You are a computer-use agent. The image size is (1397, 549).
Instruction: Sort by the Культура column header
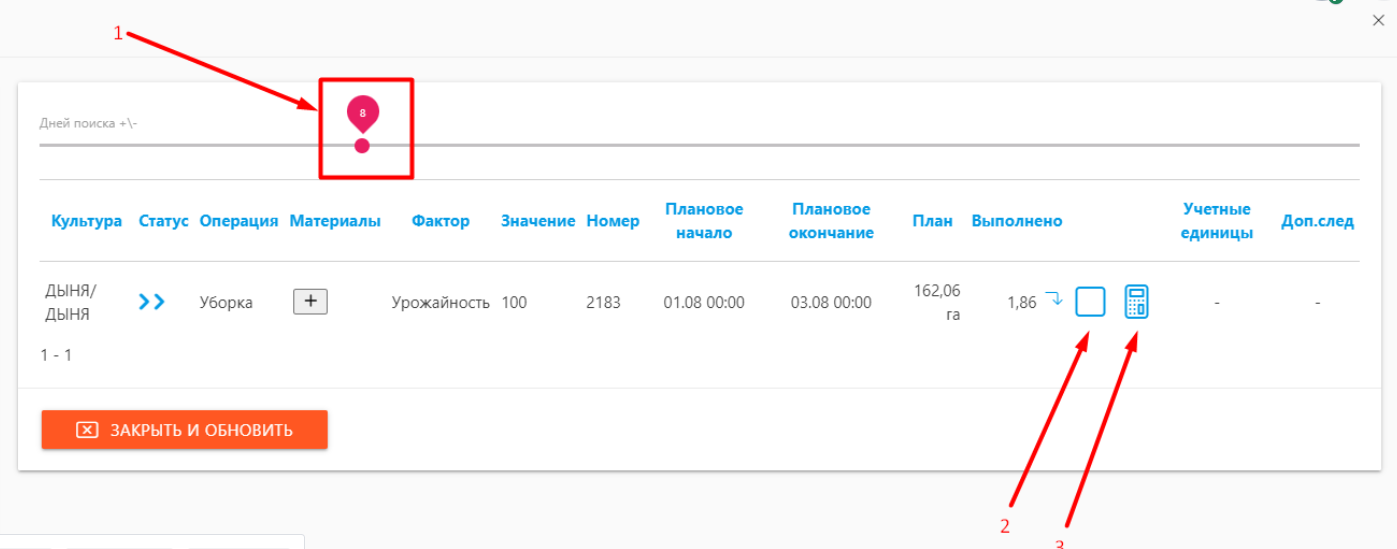pos(87,221)
